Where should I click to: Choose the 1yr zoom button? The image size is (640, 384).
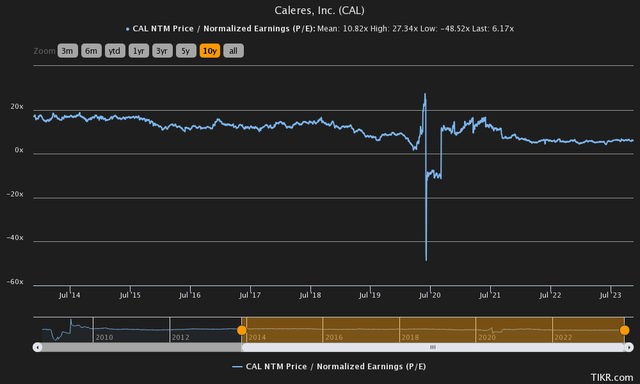click(138, 51)
